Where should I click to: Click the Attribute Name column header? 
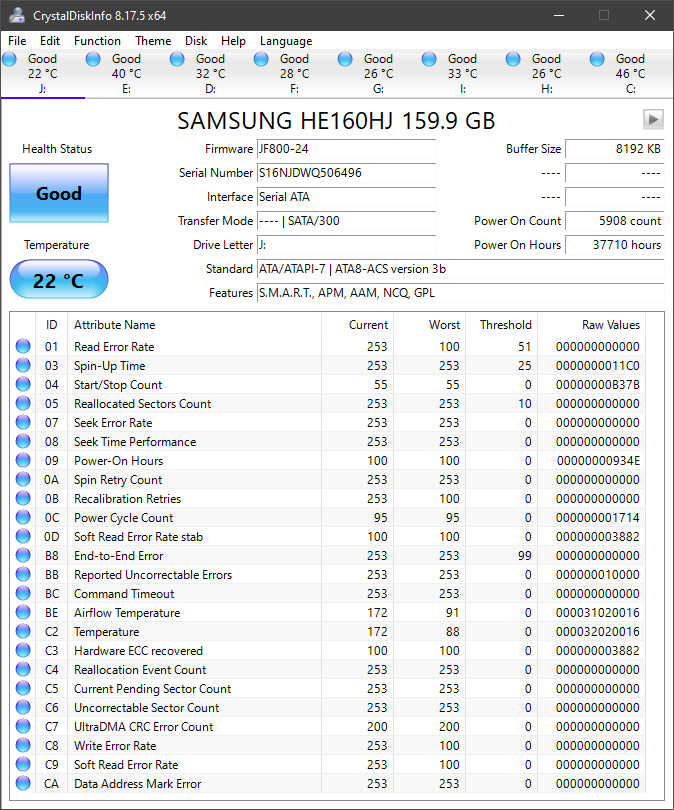(x=194, y=325)
